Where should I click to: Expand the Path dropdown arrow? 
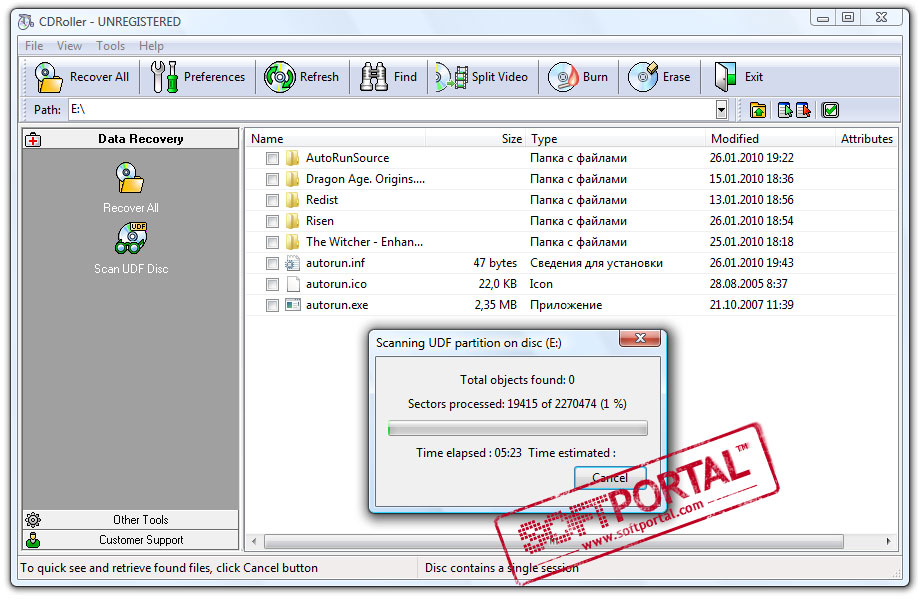[721, 109]
